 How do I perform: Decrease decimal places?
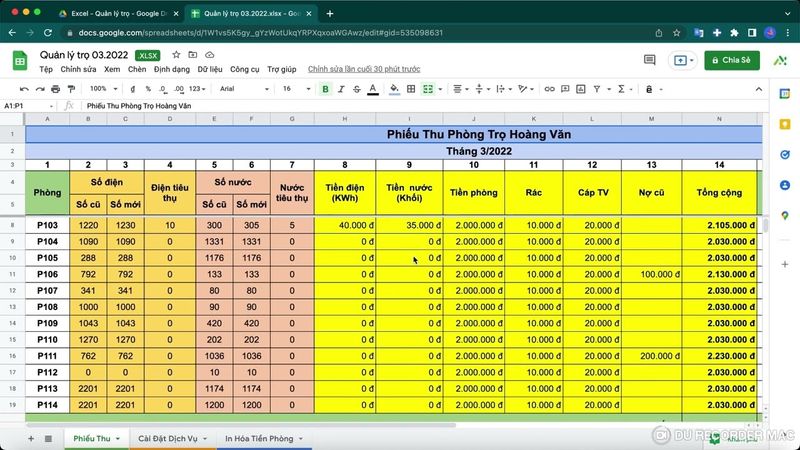[x=163, y=89]
